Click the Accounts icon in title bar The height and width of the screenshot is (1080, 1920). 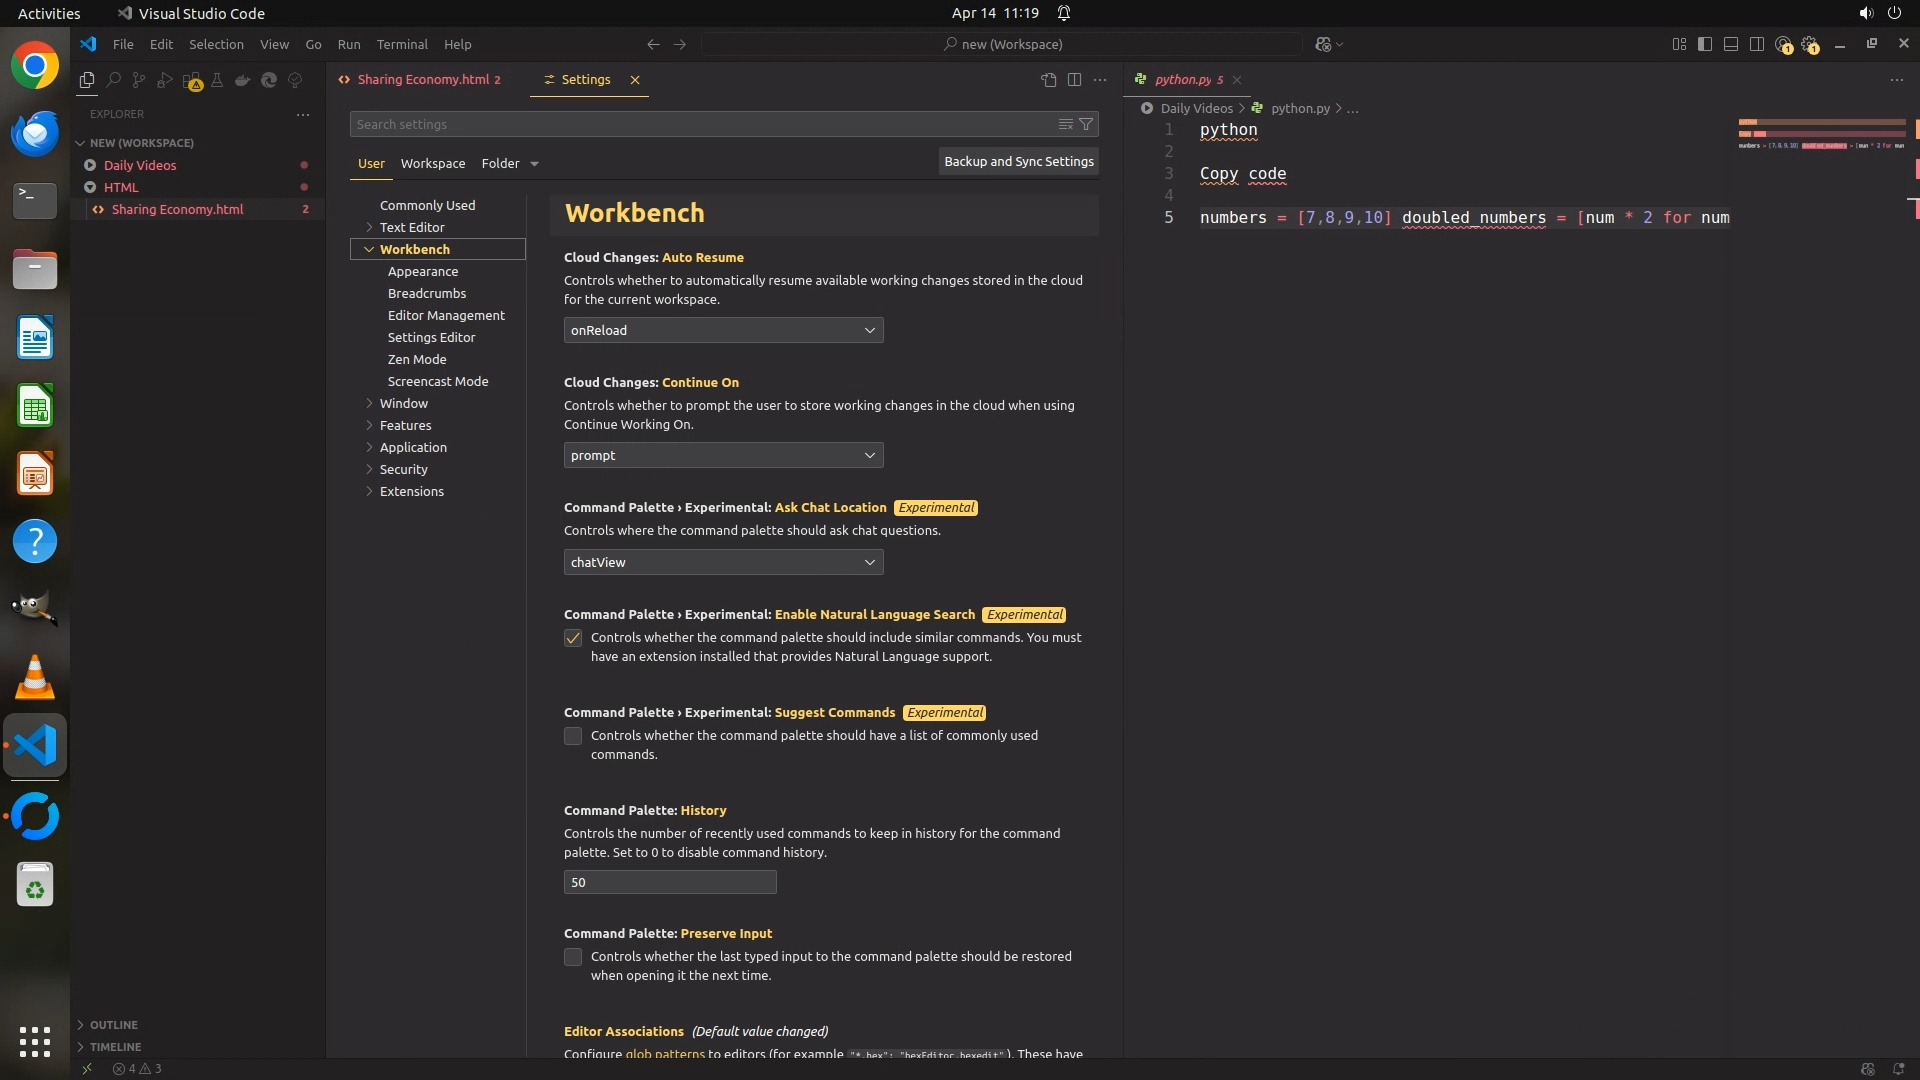point(1783,44)
